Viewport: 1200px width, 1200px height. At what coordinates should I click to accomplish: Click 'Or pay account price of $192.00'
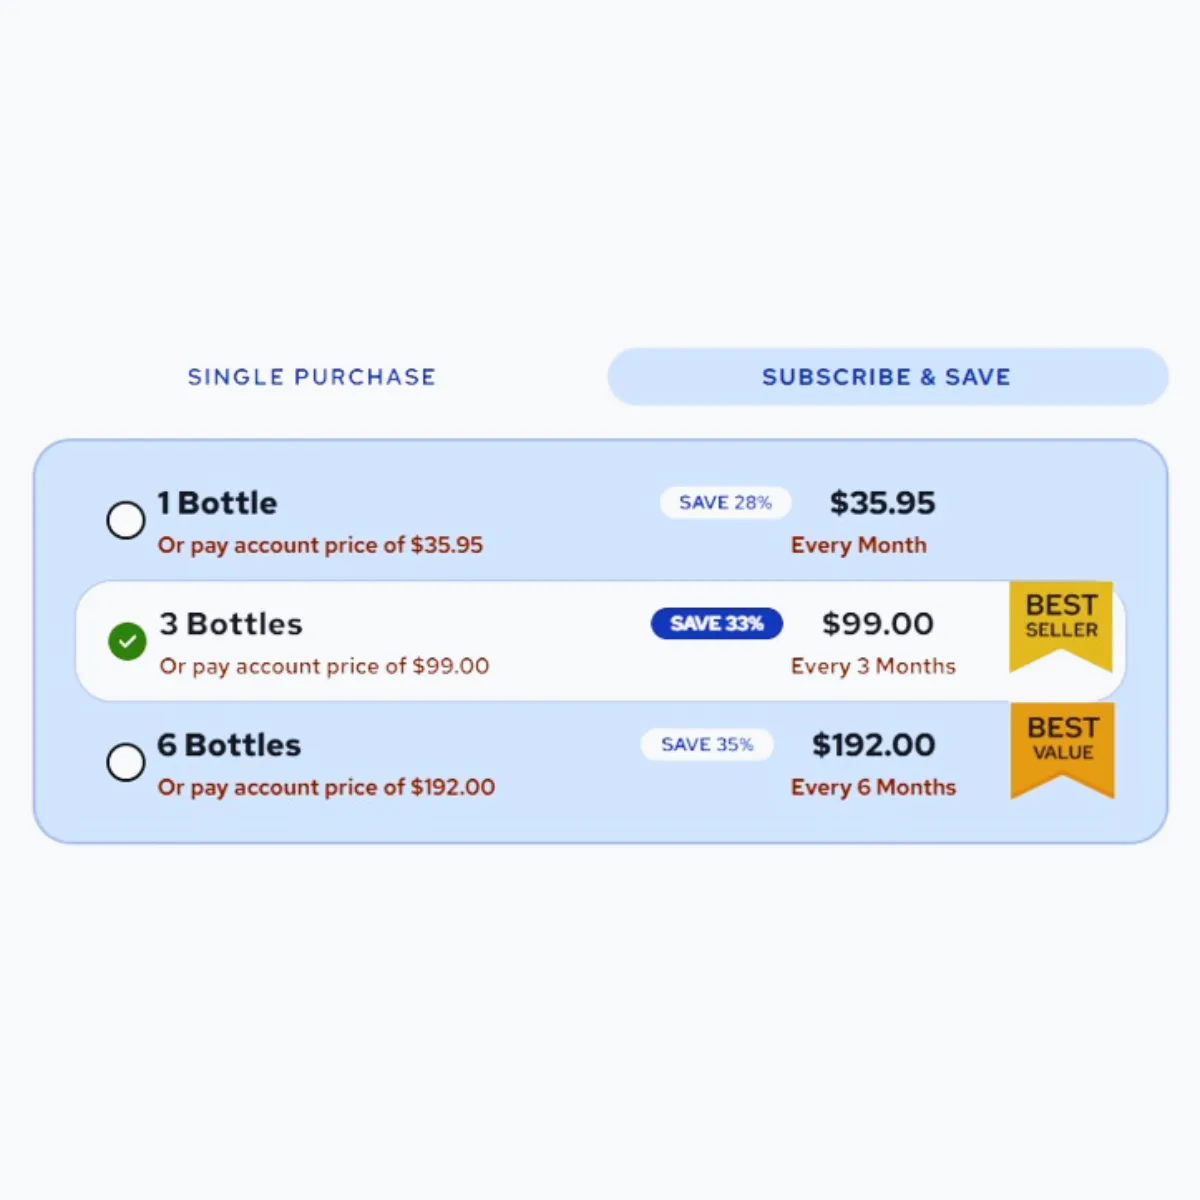(326, 787)
